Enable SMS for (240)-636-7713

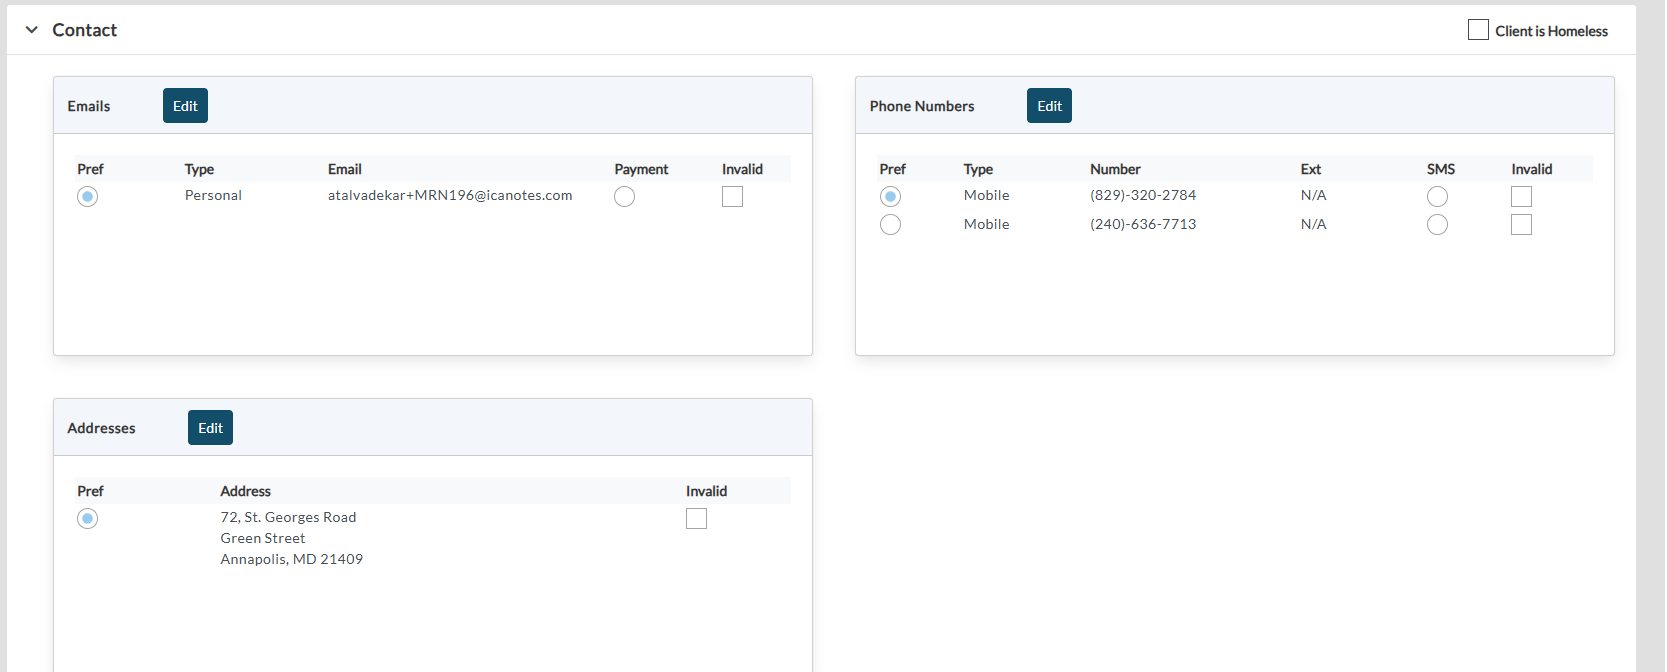coord(1437,225)
